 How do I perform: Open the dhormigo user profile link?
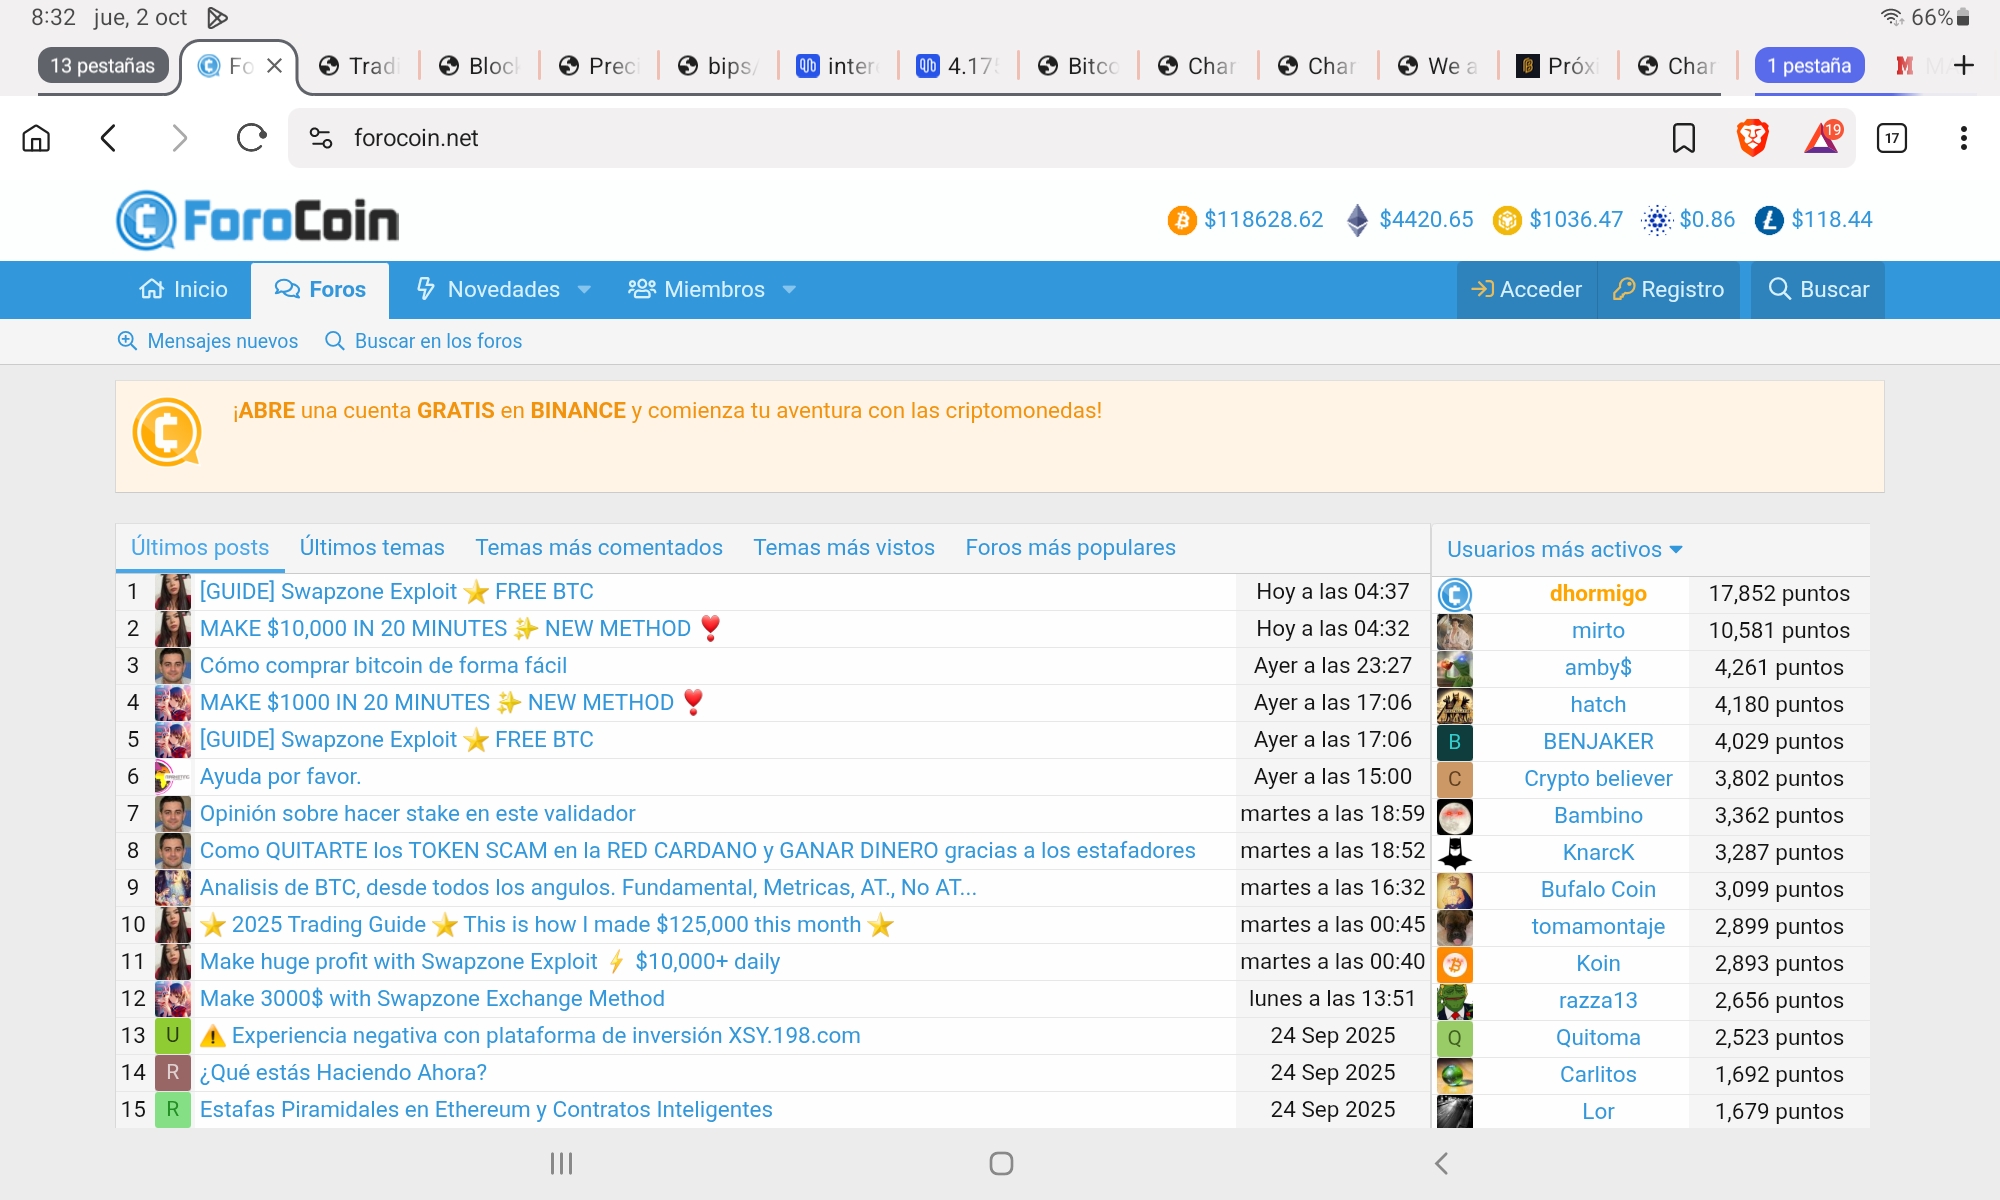(x=1597, y=593)
